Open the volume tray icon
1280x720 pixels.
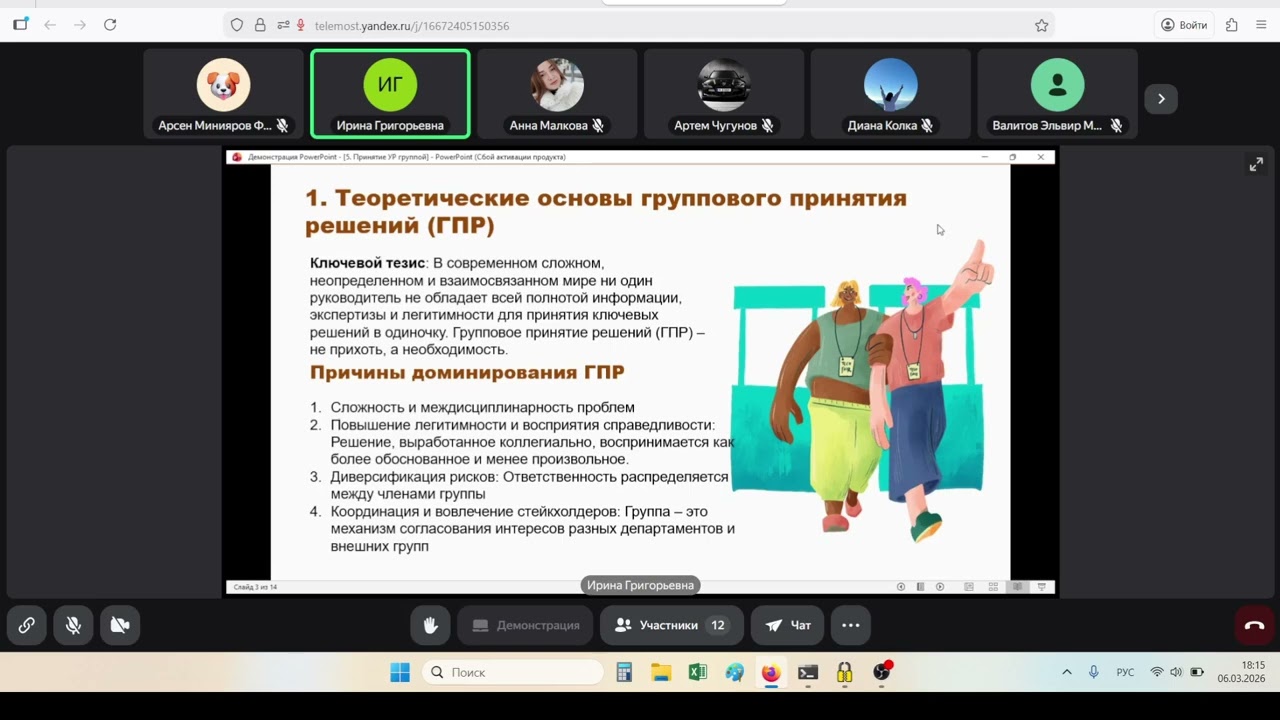1176,672
